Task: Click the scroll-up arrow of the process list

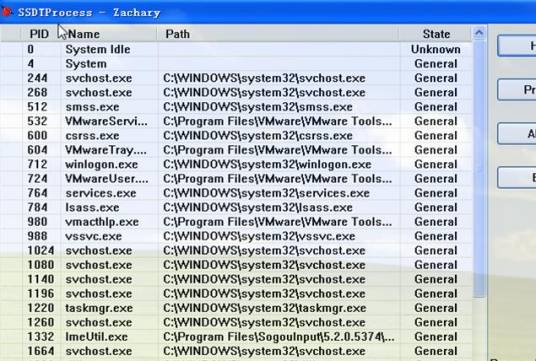Action: click(x=479, y=34)
